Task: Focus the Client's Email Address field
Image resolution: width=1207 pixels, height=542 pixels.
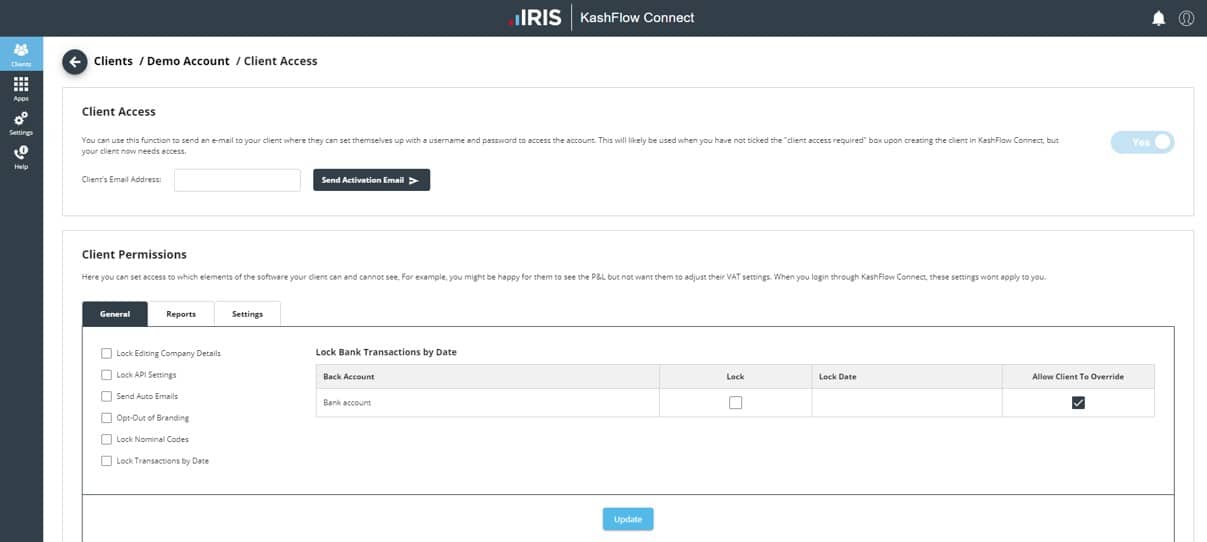Action: coord(237,180)
